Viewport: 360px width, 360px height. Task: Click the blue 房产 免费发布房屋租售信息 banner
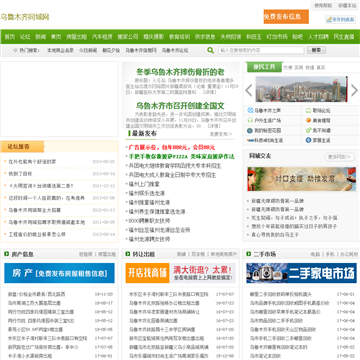click(x=59, y=273)
